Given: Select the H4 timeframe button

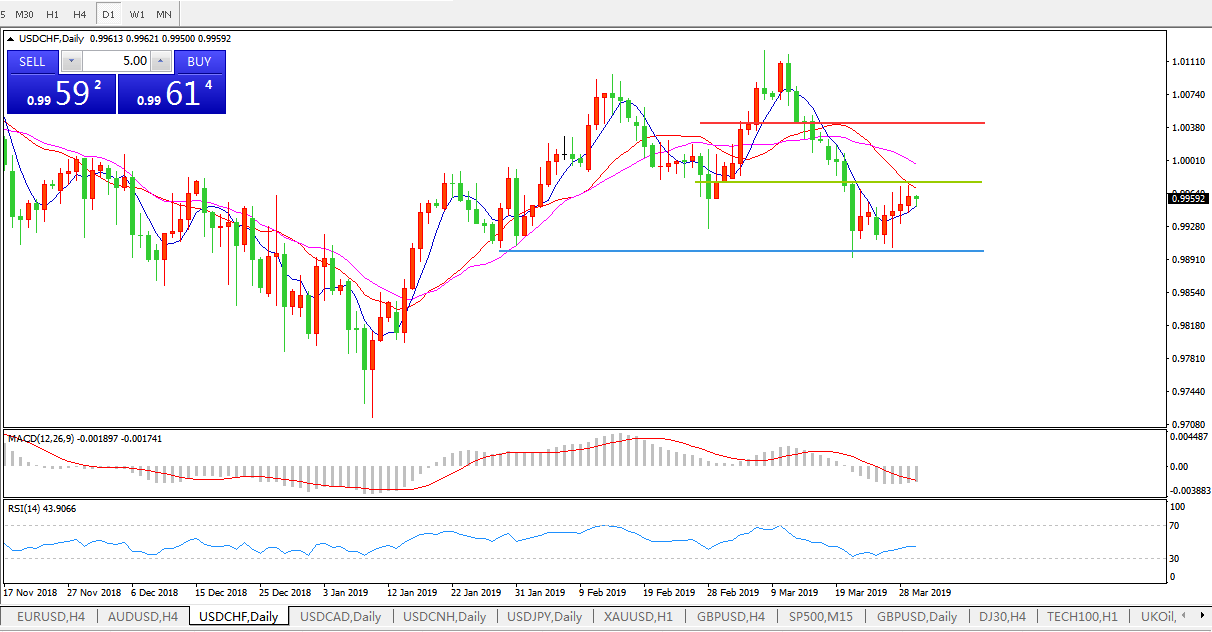Looking at the screenshot, I should 80,14.
